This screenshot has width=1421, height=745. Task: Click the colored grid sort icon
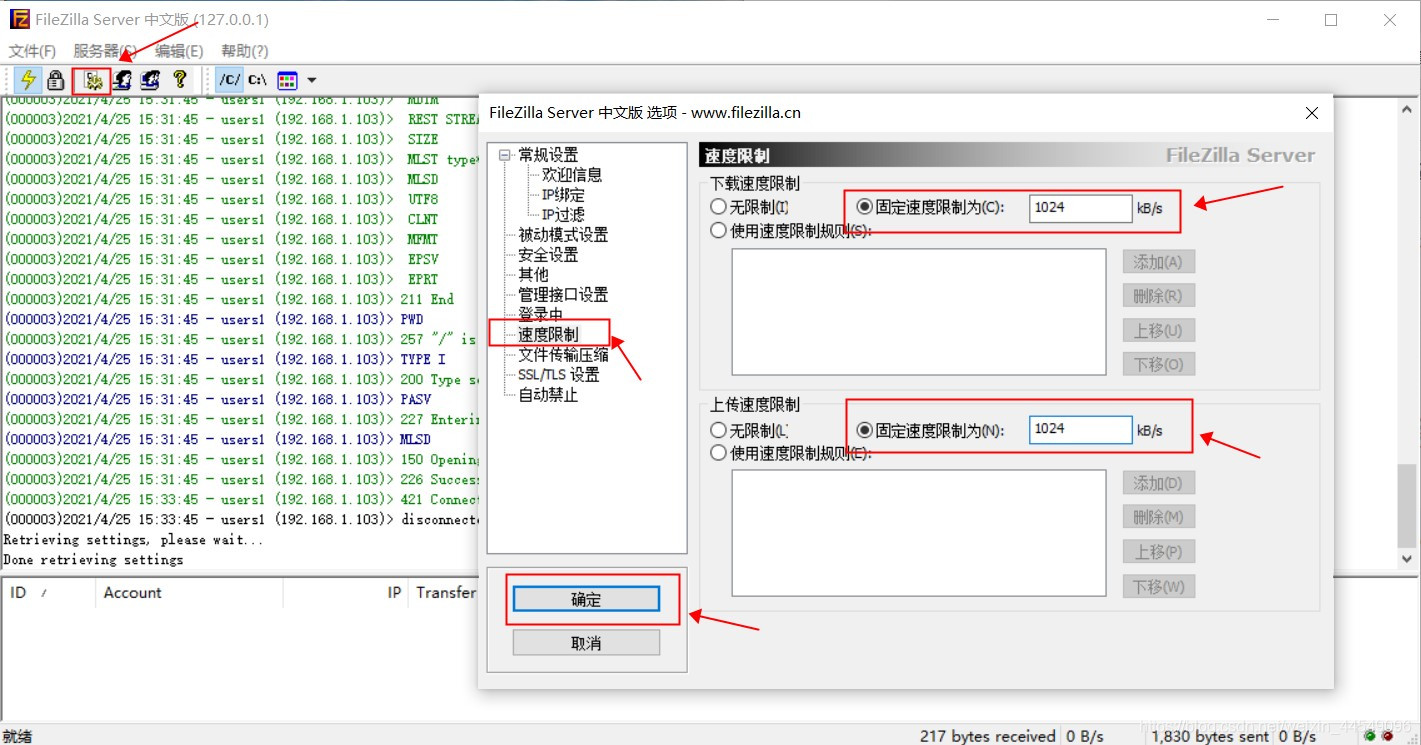[287, 80]
